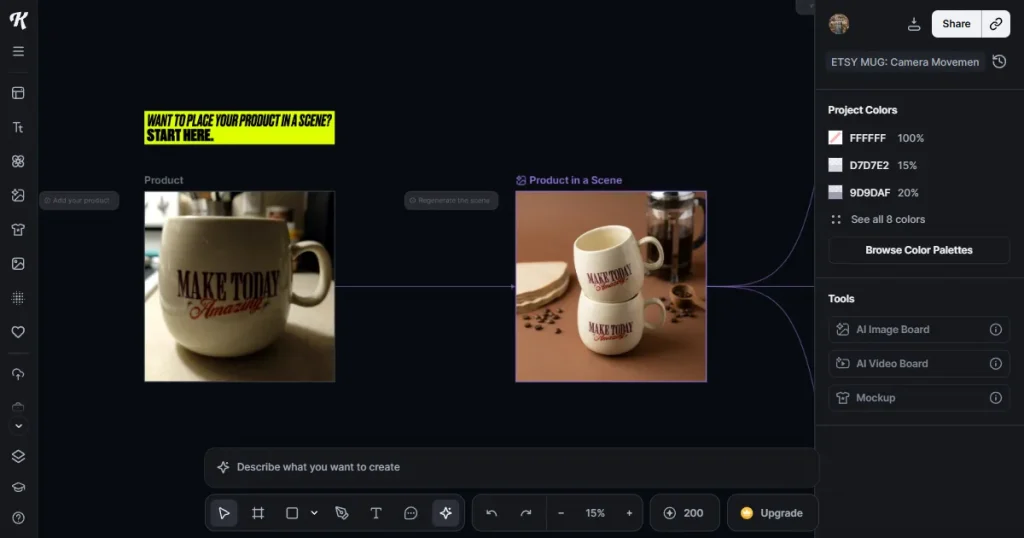This screenshot has height=538, width=1024.
Task: Select the yellow START HERE banner
Action: (240, 127)
